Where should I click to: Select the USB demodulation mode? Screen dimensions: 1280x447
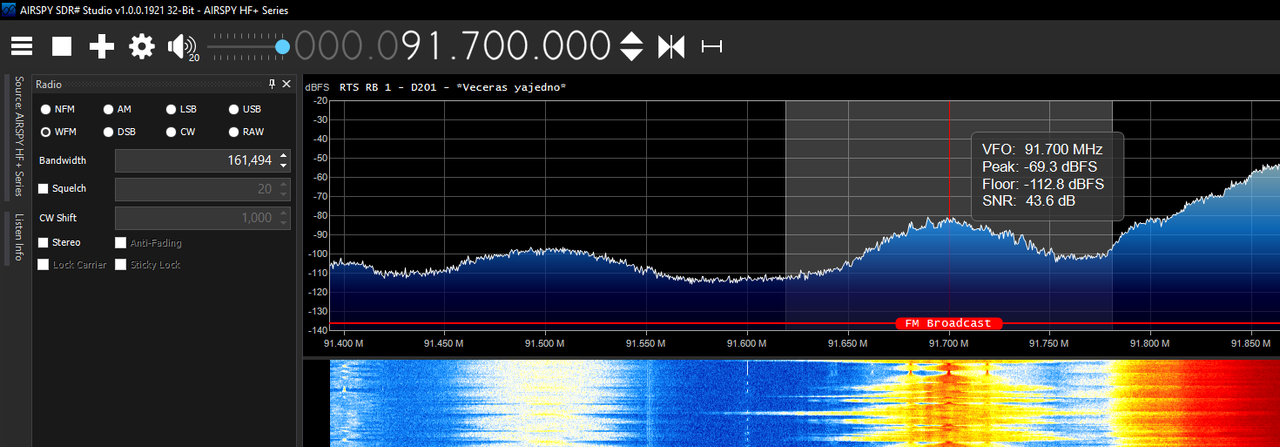245,109
